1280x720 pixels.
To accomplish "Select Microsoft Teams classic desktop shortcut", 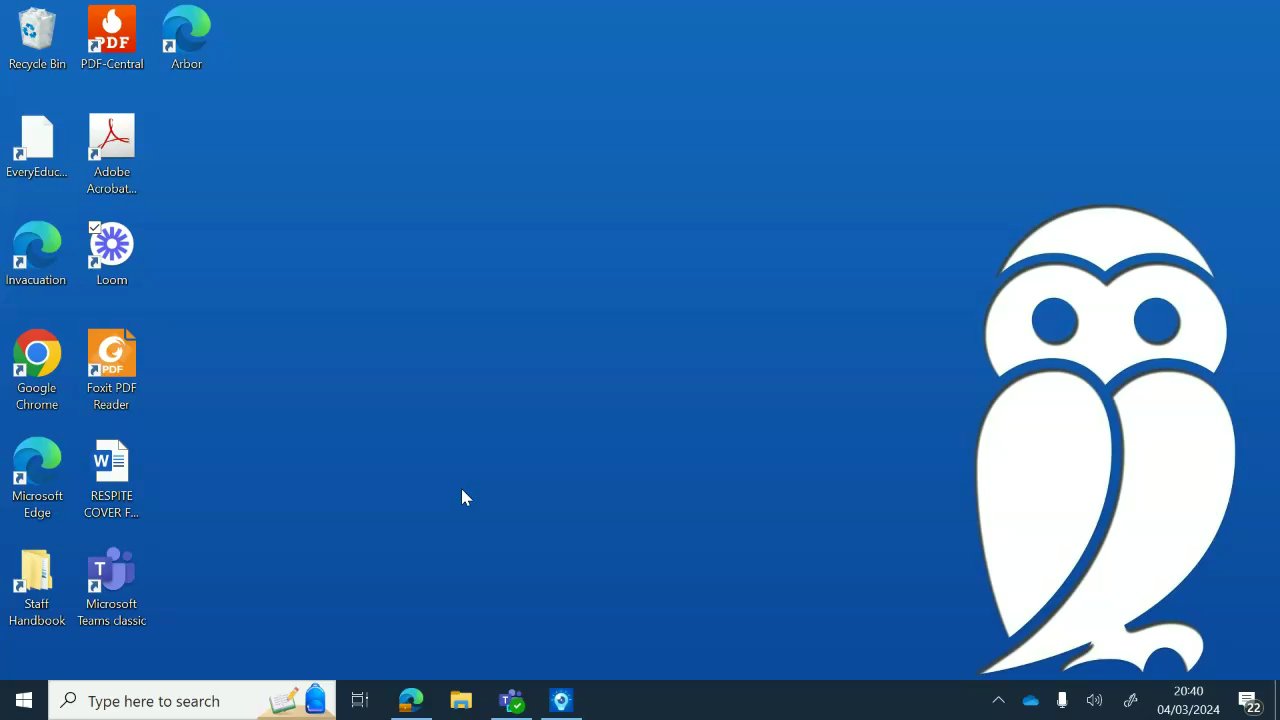I will (112, 588).
